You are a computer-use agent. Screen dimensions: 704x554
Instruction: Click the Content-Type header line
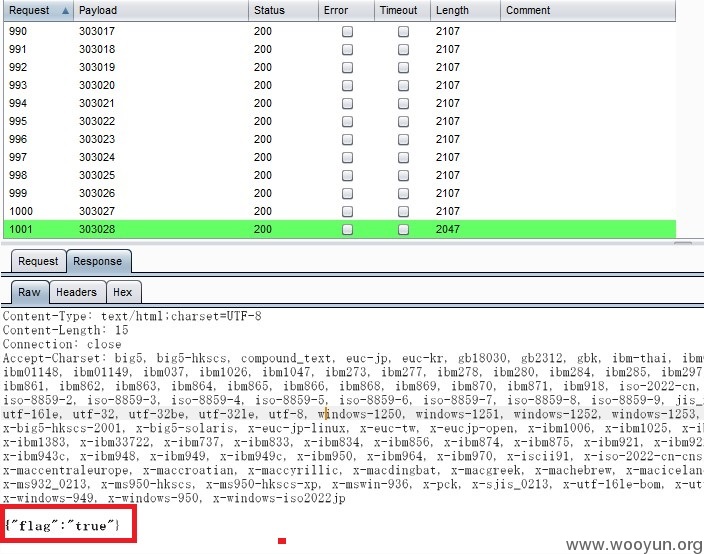132,317
